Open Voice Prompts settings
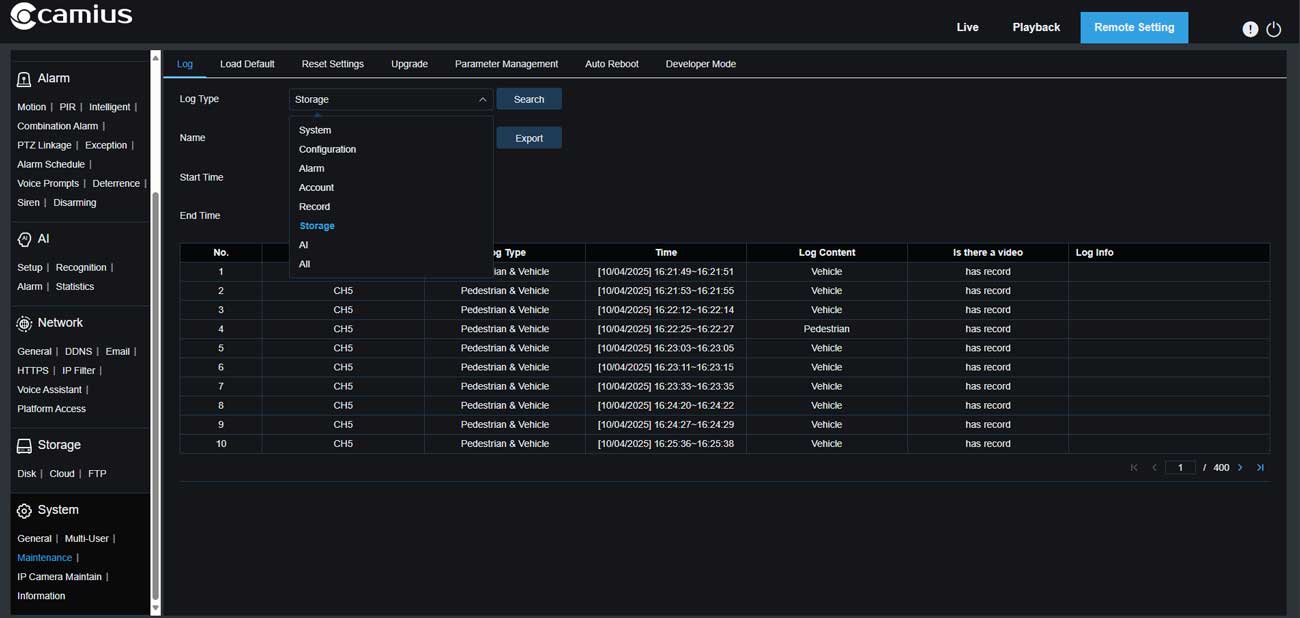 [48, 183]
